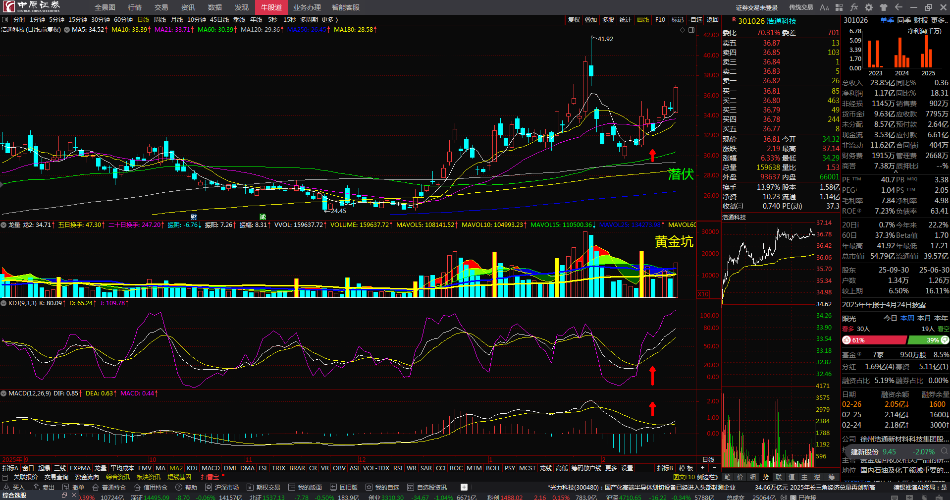Click the MACD(12,26,9) panel title
This screenshot has width=950, height=500.
pyautogui.click(x=31, y=393)
